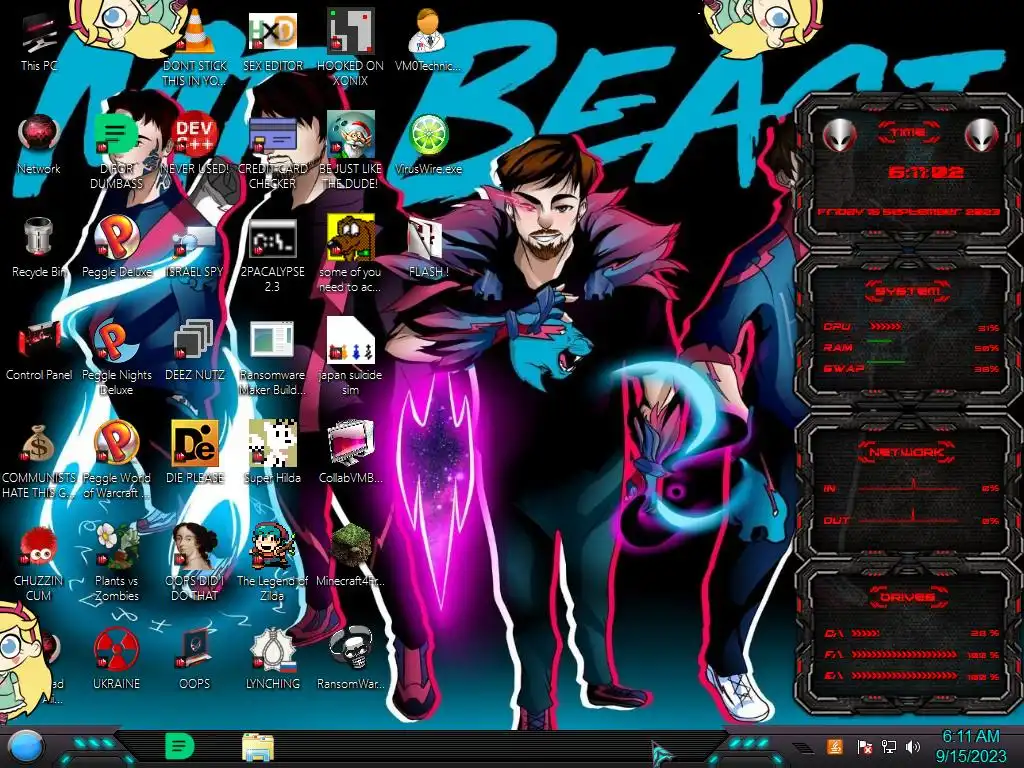Launch The Legend of Zilda icon
The height and width of the screenshot is (768, 1024).
(x=272, y=564)
